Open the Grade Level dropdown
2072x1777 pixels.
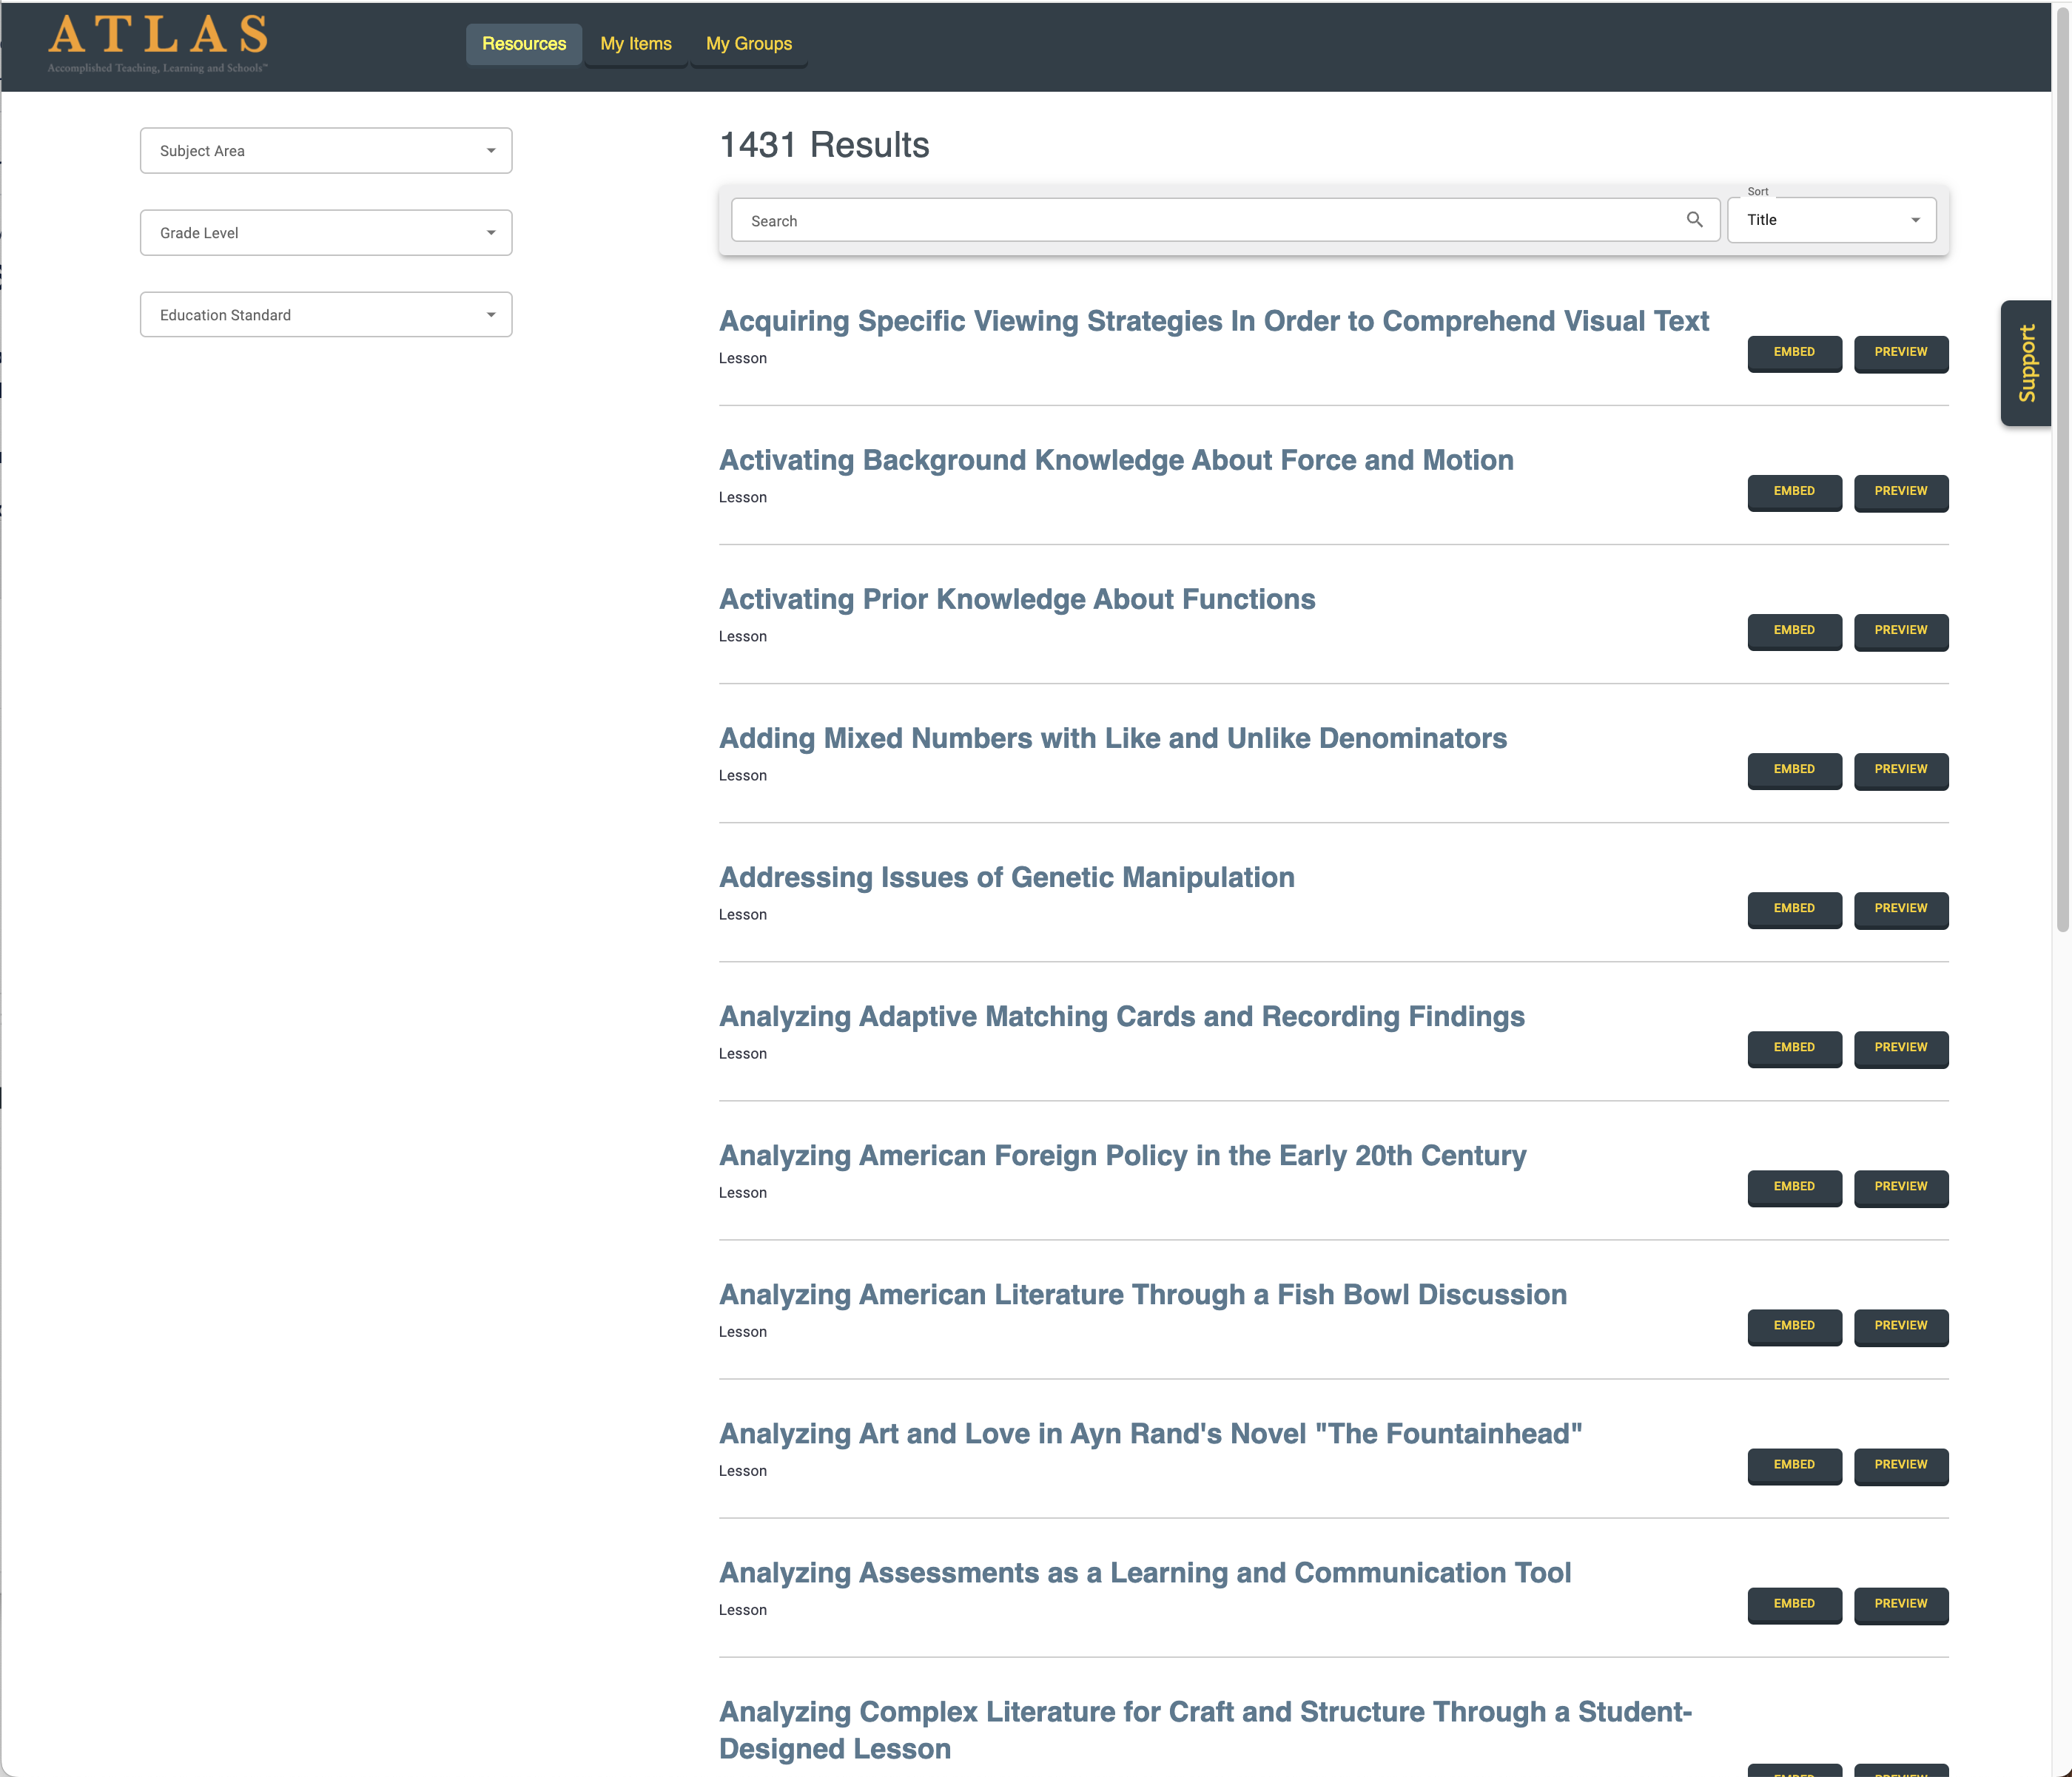[x=326, y=233]
